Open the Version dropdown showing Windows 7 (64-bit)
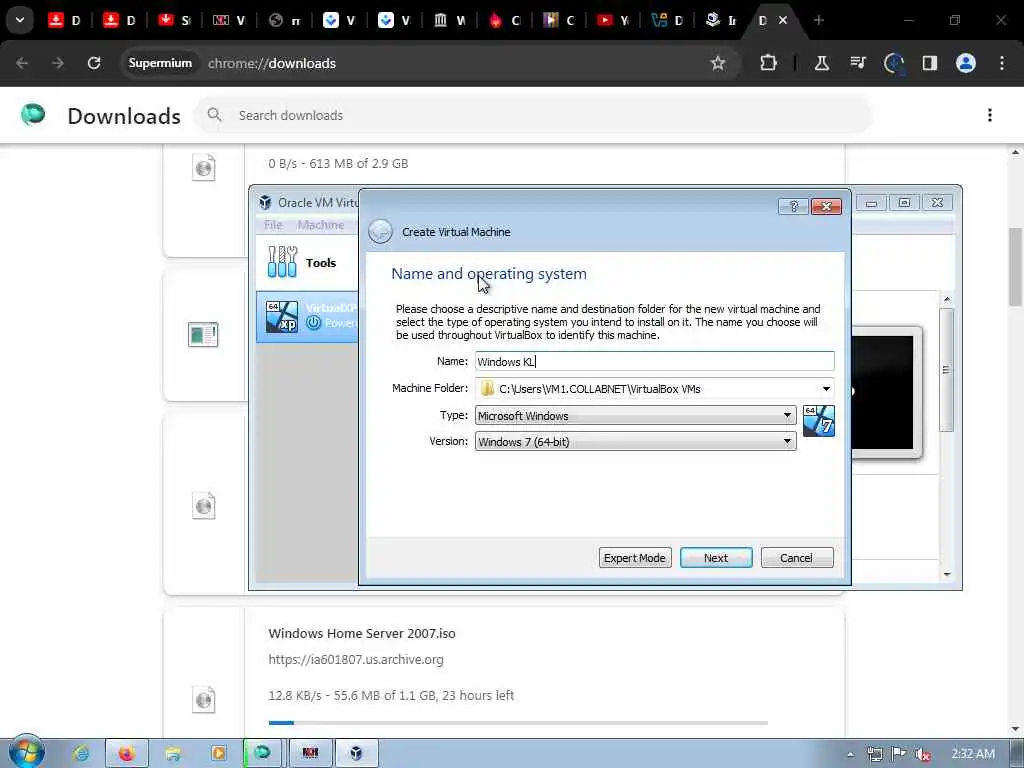This screenshot has width=1024, height=768. pos(635,441)
